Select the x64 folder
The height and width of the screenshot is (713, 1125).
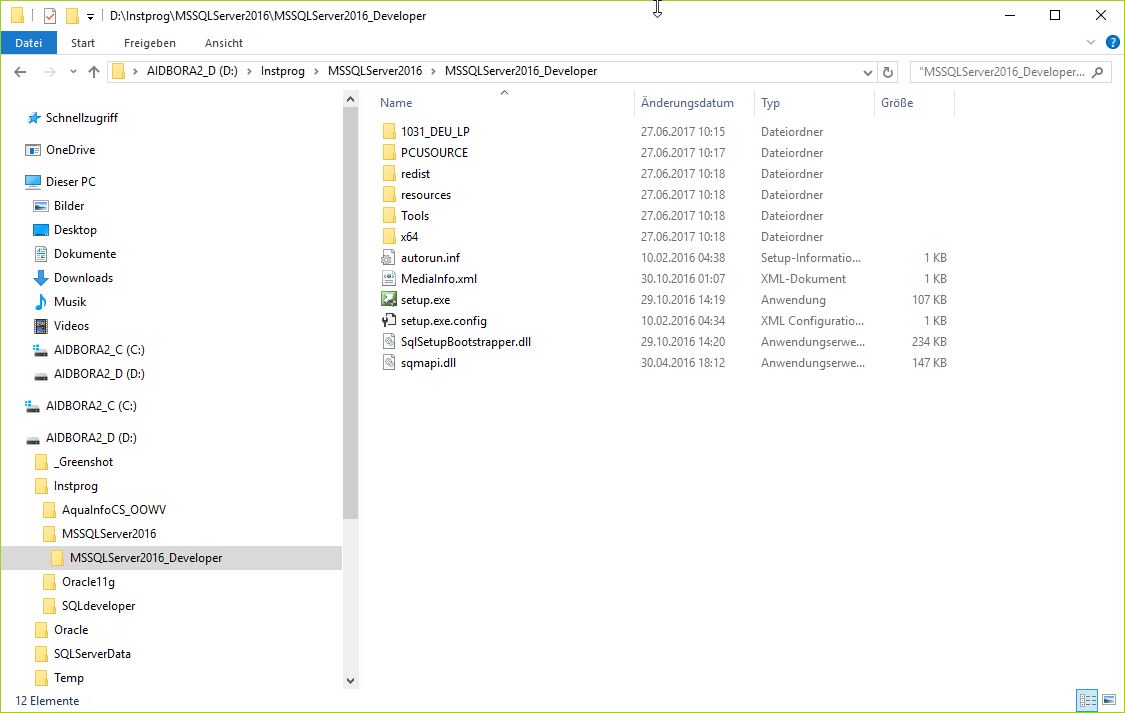(409, 237)
